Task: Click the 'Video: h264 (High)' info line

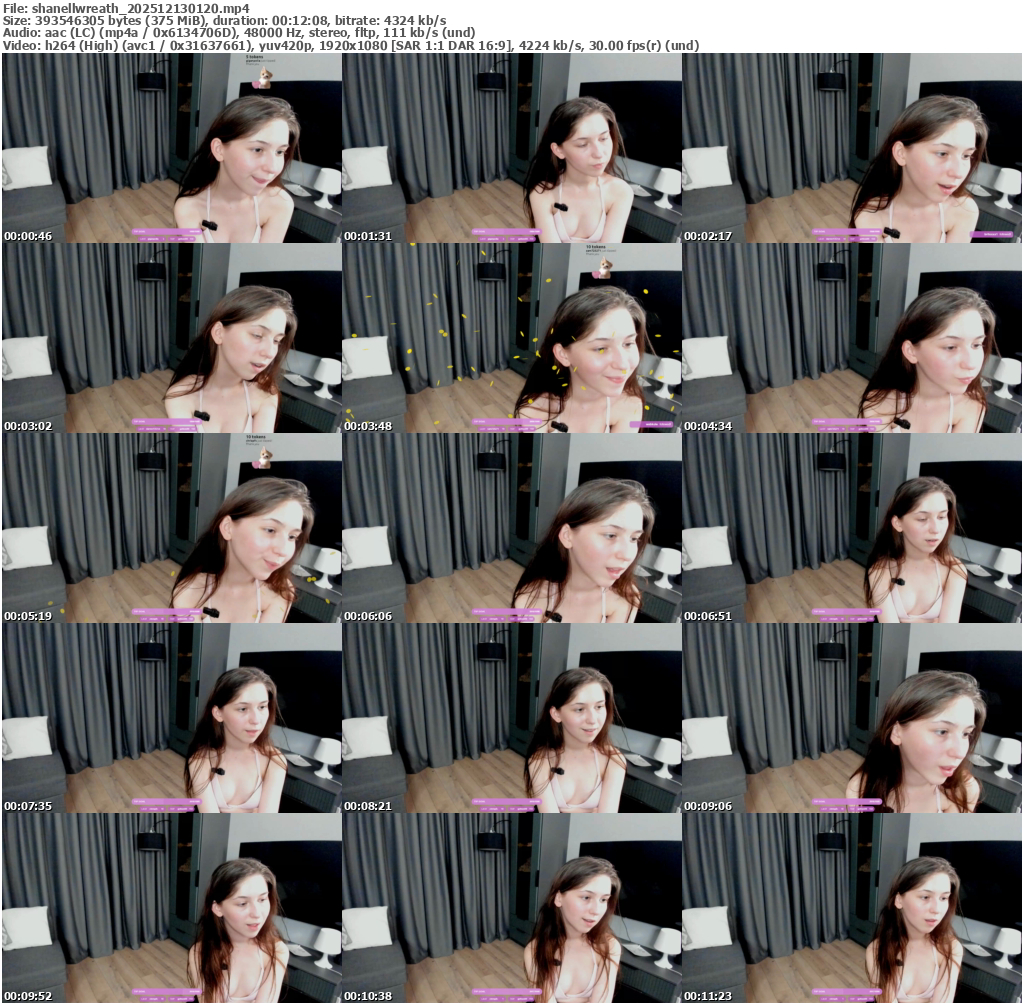Action: tap(351, 45)
